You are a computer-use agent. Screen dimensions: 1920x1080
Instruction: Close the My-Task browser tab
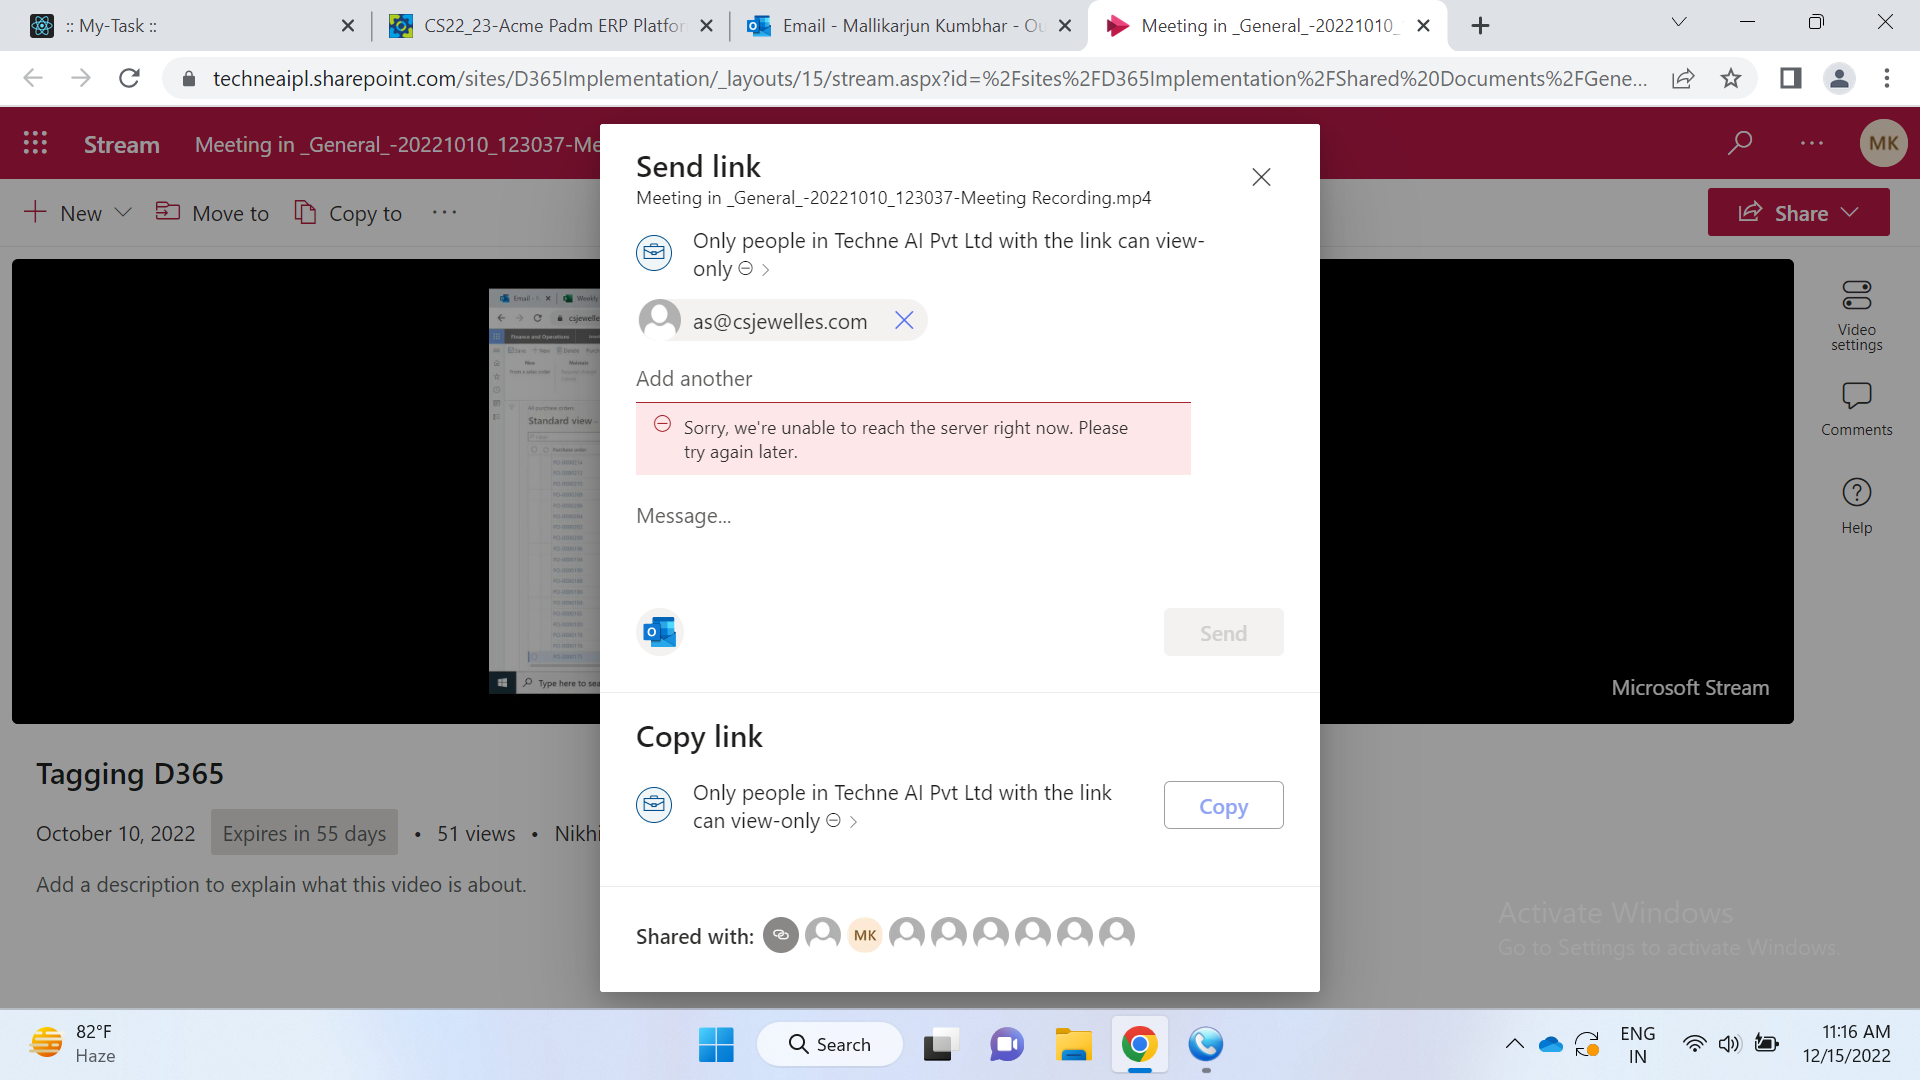pos(348,26)
